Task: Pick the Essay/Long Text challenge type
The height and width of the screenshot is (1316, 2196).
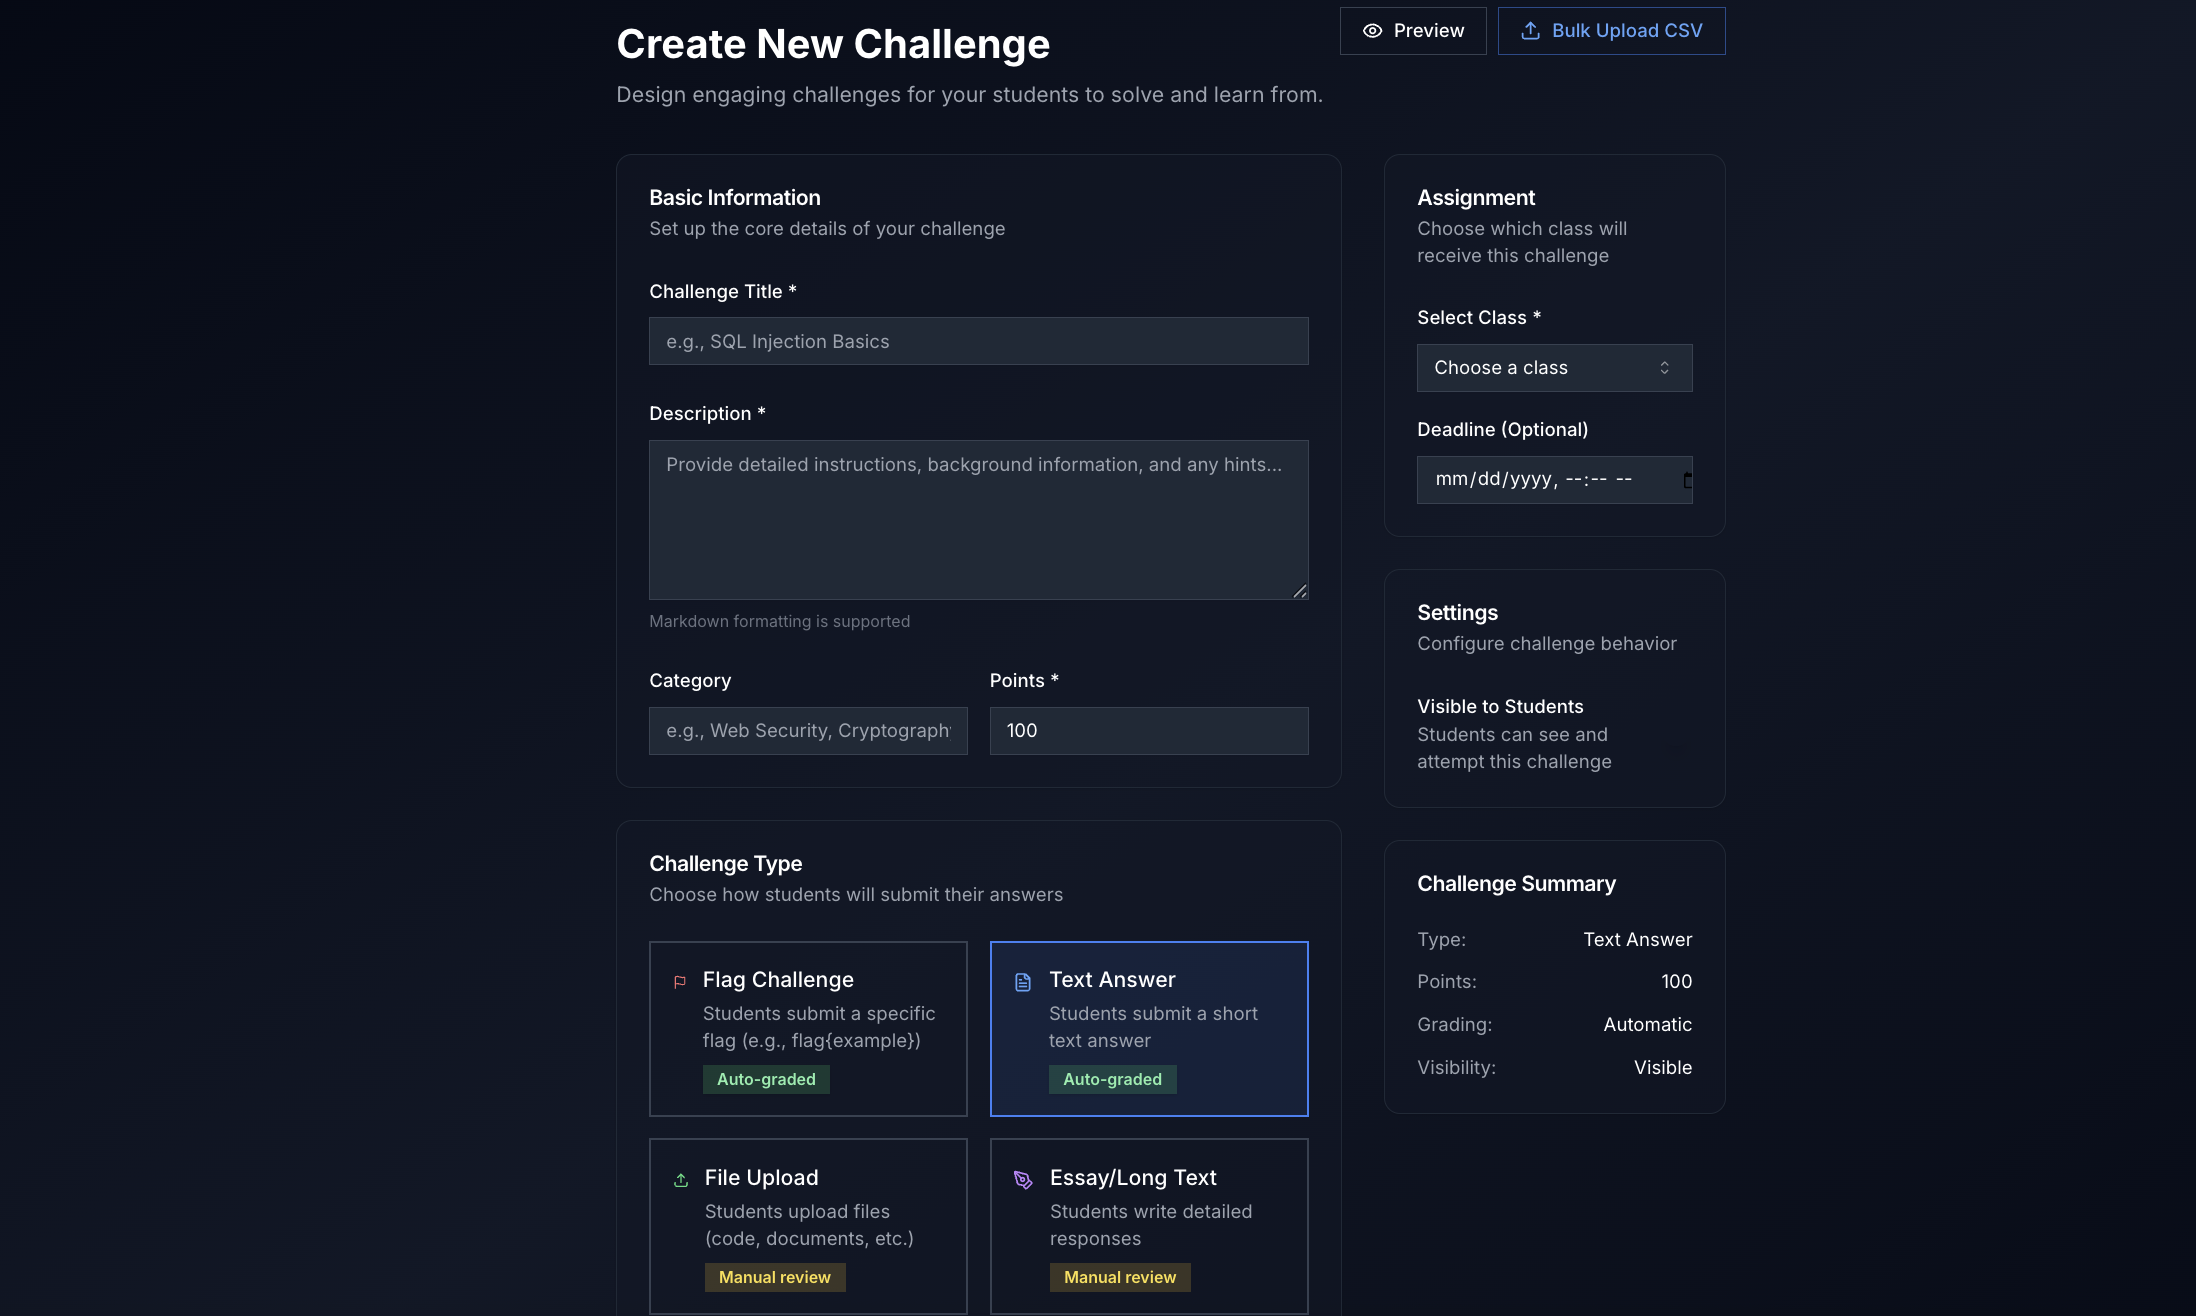Action: tap(1148, 1226)
